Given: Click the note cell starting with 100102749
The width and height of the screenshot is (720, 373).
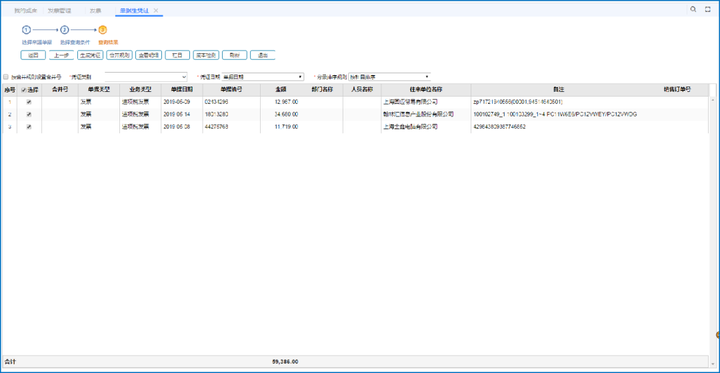Looking at the screenshot, I should (x=555, y=114).
